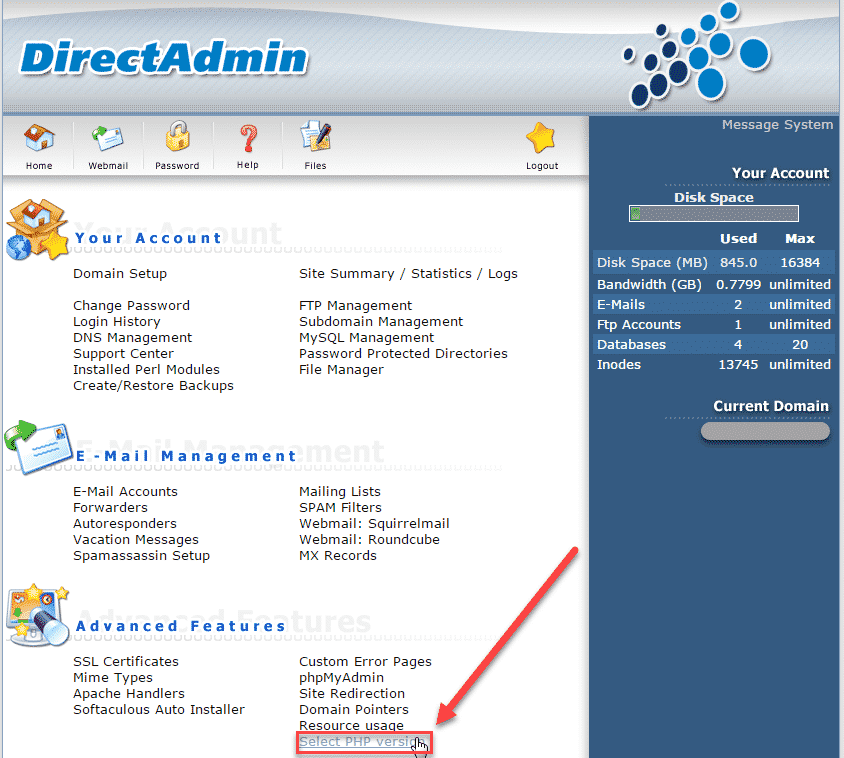Click the Advanced Features monitor icon
This screenshot has height=758, width=844.
click(x=38, y=614)
